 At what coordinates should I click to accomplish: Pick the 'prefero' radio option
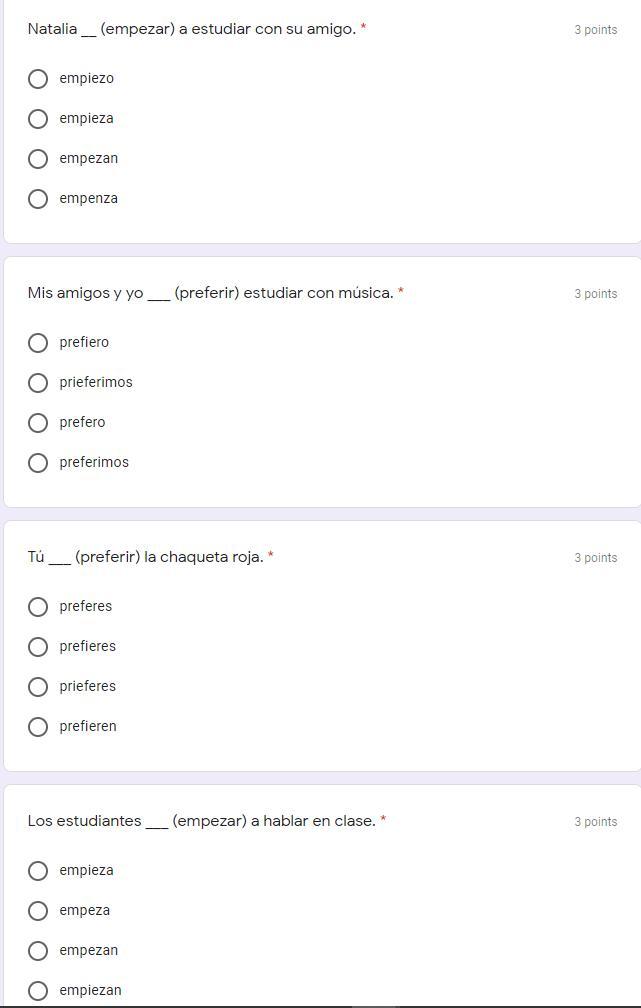pyautogui.click(x=38, y=423)
